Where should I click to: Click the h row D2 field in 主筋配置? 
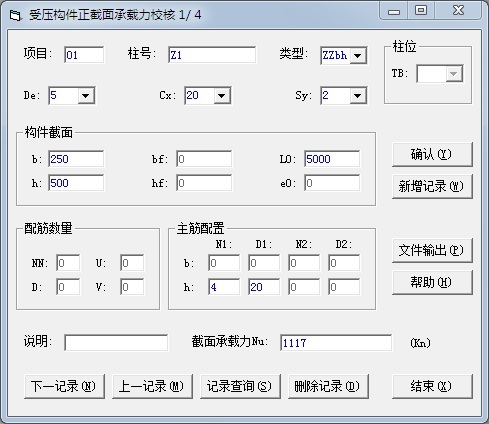pyautogui.click(x=344, y=287)
